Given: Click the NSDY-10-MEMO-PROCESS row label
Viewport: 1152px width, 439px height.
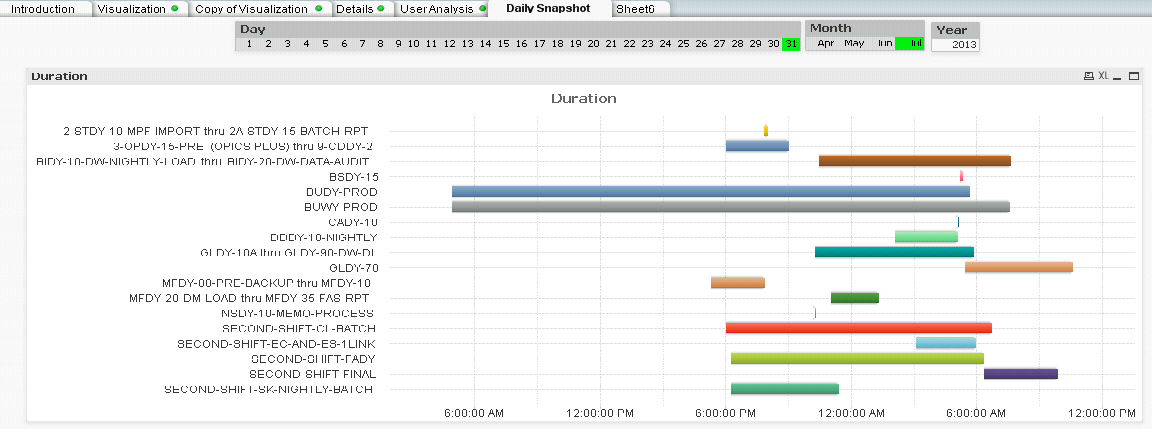Looking at the screenshot, I should click(x=297, y=313).
